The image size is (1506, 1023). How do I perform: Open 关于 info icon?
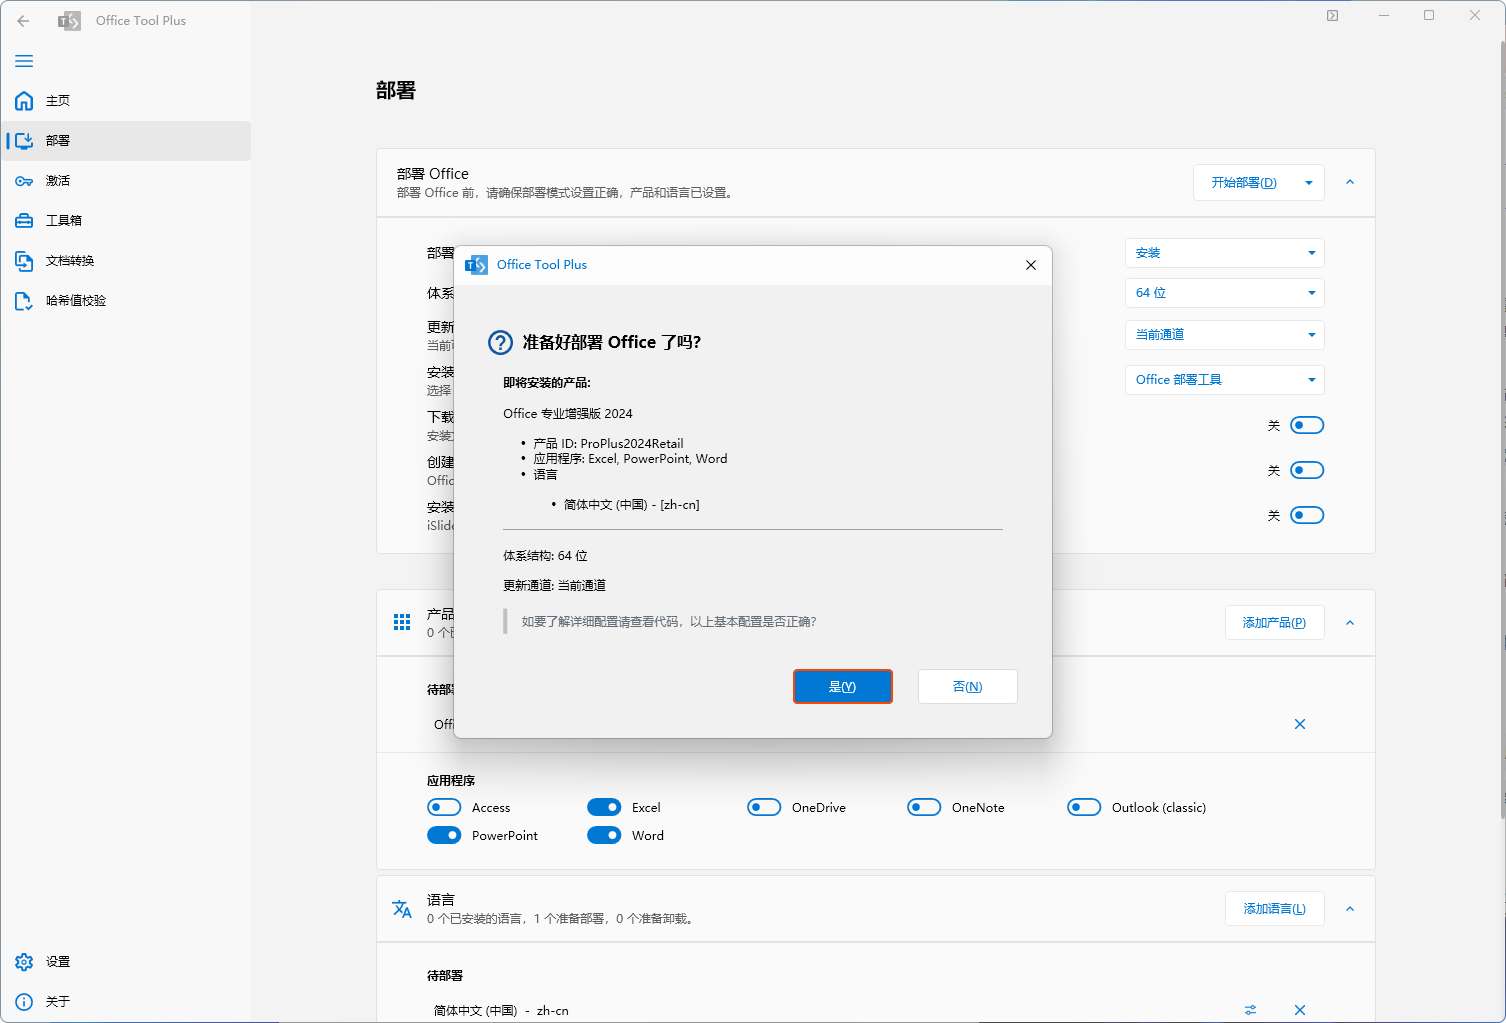coord(24,1002)
